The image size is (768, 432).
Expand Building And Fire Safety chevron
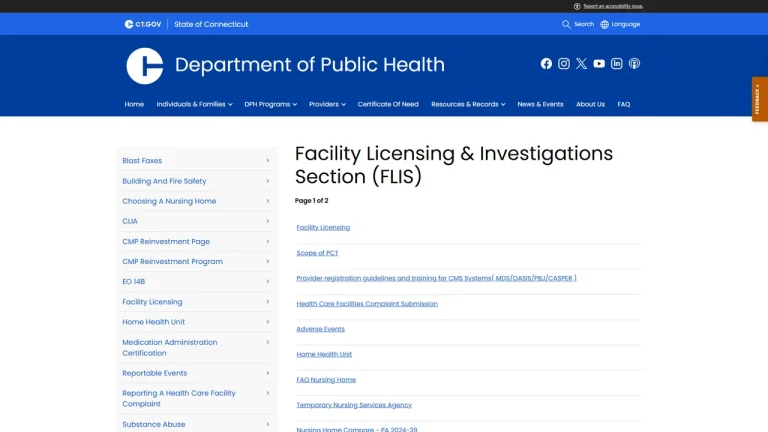coord(267,181)
